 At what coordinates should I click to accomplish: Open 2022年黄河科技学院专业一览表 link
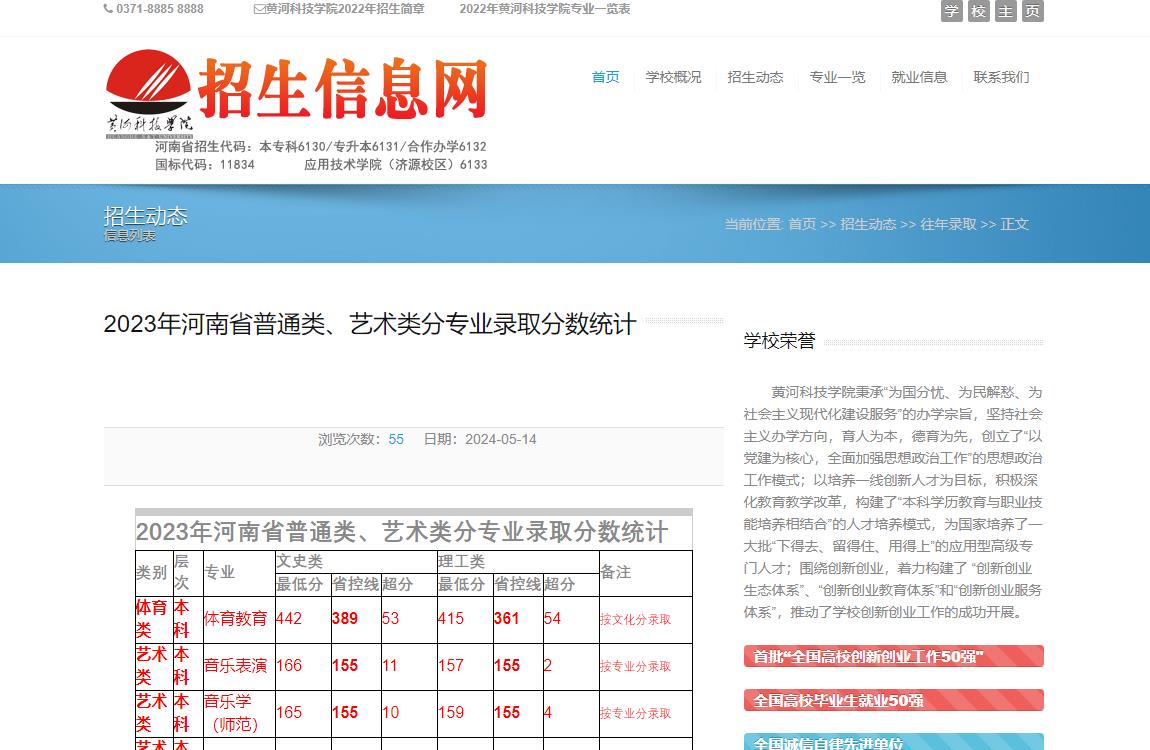coord(545,9)
